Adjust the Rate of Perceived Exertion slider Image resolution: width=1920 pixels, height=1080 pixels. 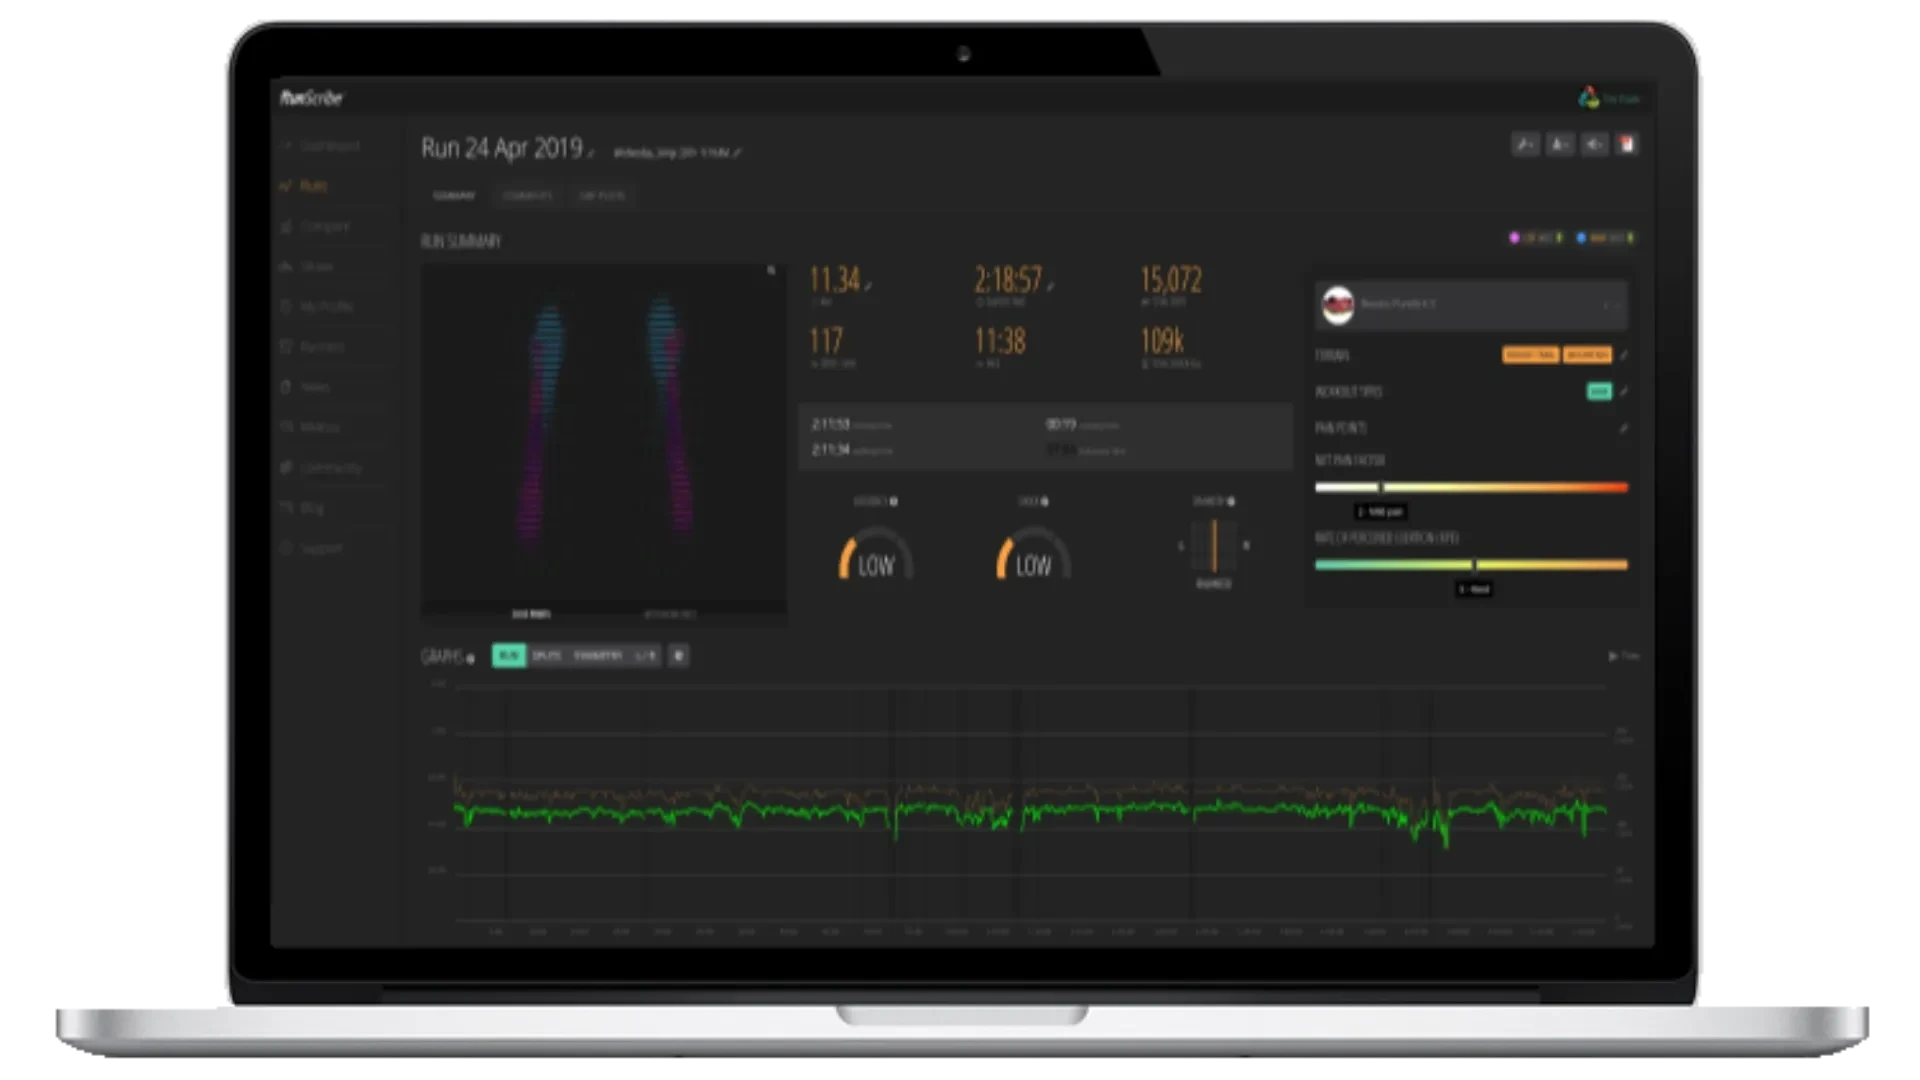point(1473,565)
